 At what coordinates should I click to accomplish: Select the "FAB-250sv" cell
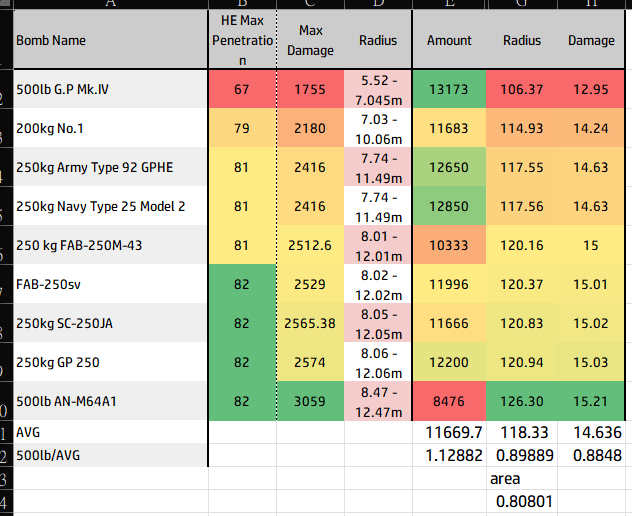click(110, 284)
